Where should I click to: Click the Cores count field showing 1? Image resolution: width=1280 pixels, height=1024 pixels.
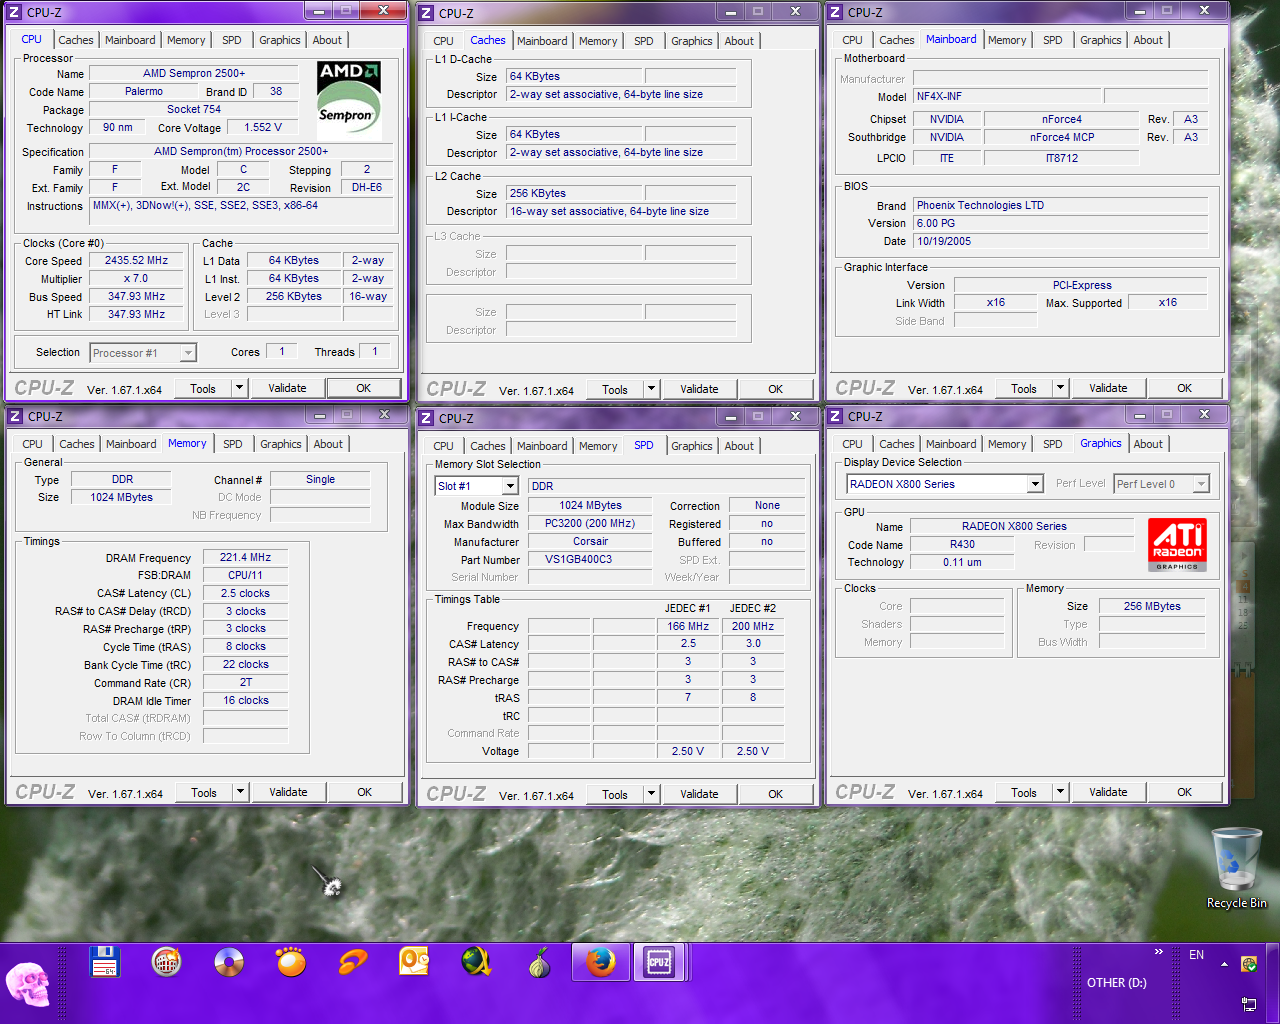(x=282, y=351)
